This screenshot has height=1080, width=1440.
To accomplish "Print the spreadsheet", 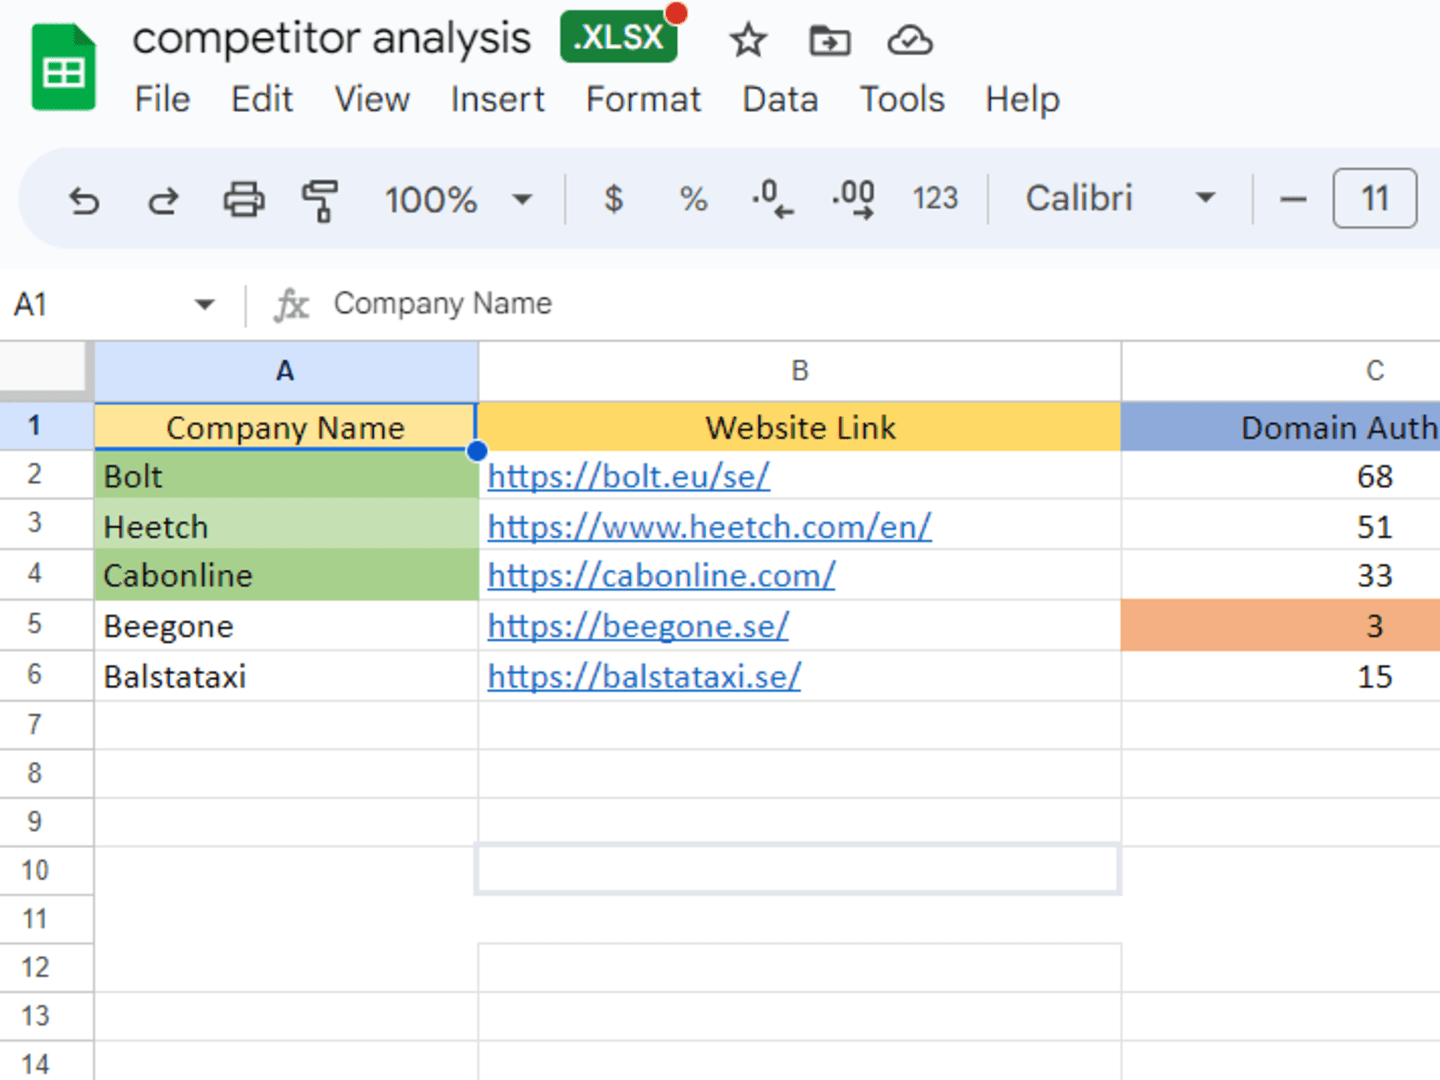I will (244, 199).
